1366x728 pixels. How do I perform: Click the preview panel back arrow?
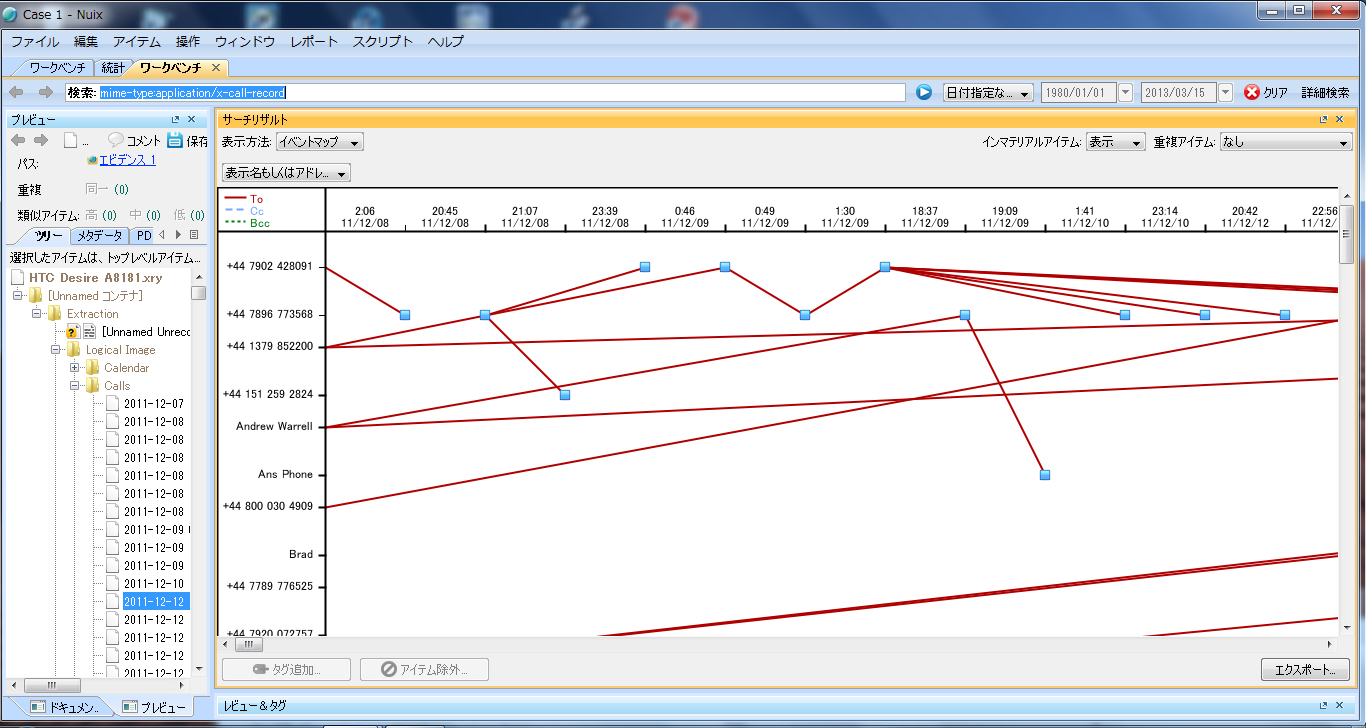point(17,140)
